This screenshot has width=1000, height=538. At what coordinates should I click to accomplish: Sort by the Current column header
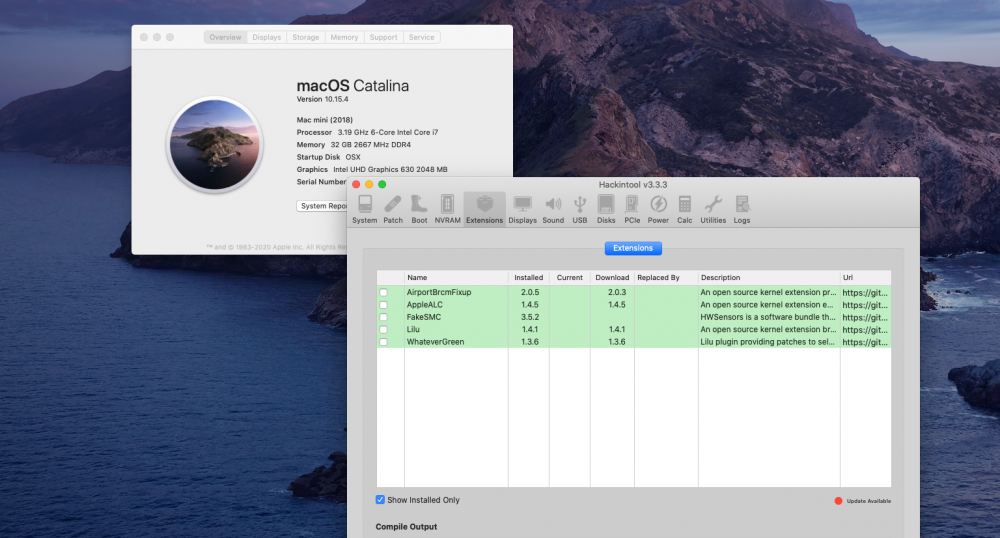[x=570, y=277]
